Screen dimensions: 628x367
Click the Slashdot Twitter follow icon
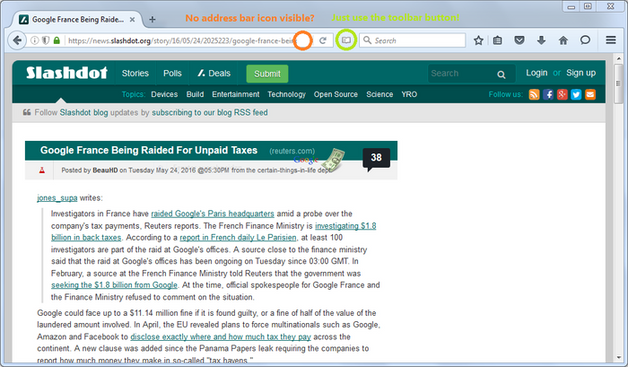pyautogui.click(x=576, y=95)
